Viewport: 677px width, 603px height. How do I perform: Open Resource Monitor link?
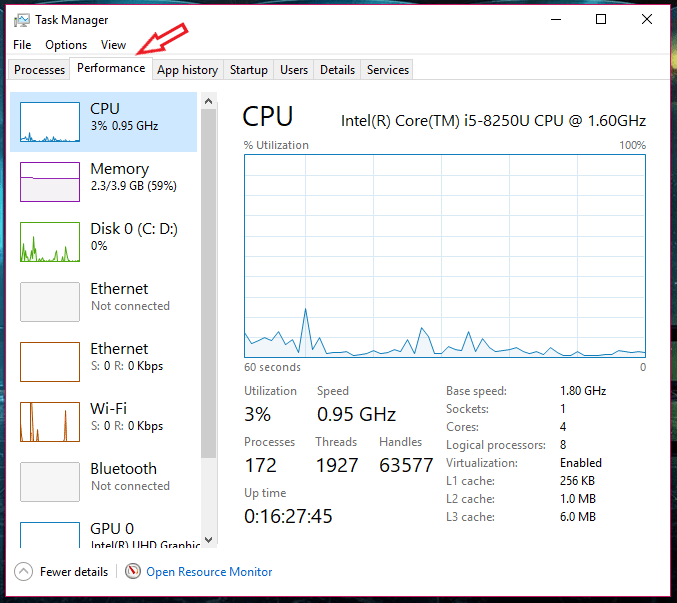click(x=209, y=572)
